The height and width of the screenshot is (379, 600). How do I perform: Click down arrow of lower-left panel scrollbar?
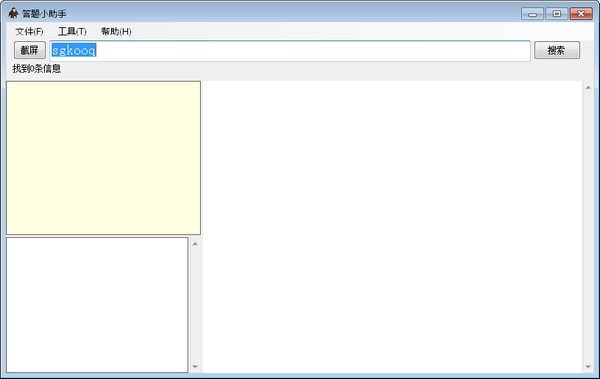[x=195, y=367]
